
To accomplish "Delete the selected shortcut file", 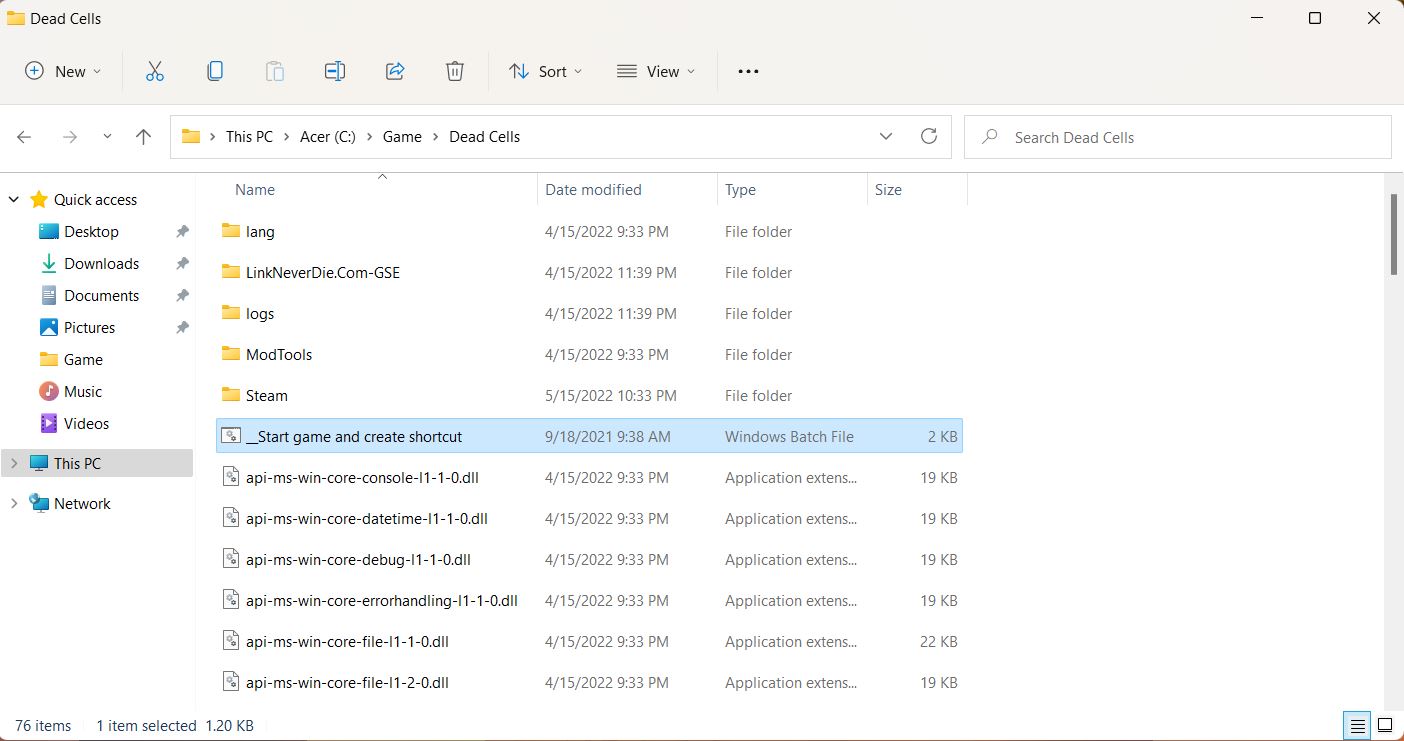I will [x=455, y=71].
